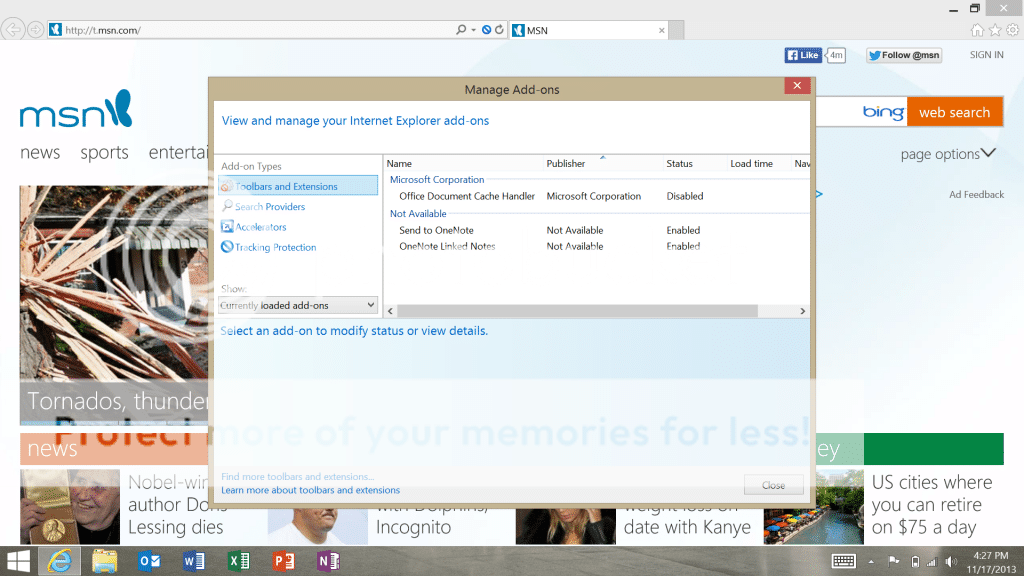Open the touch keyboard from system tray
1024x576 pixels.
[x=843, y=561]
